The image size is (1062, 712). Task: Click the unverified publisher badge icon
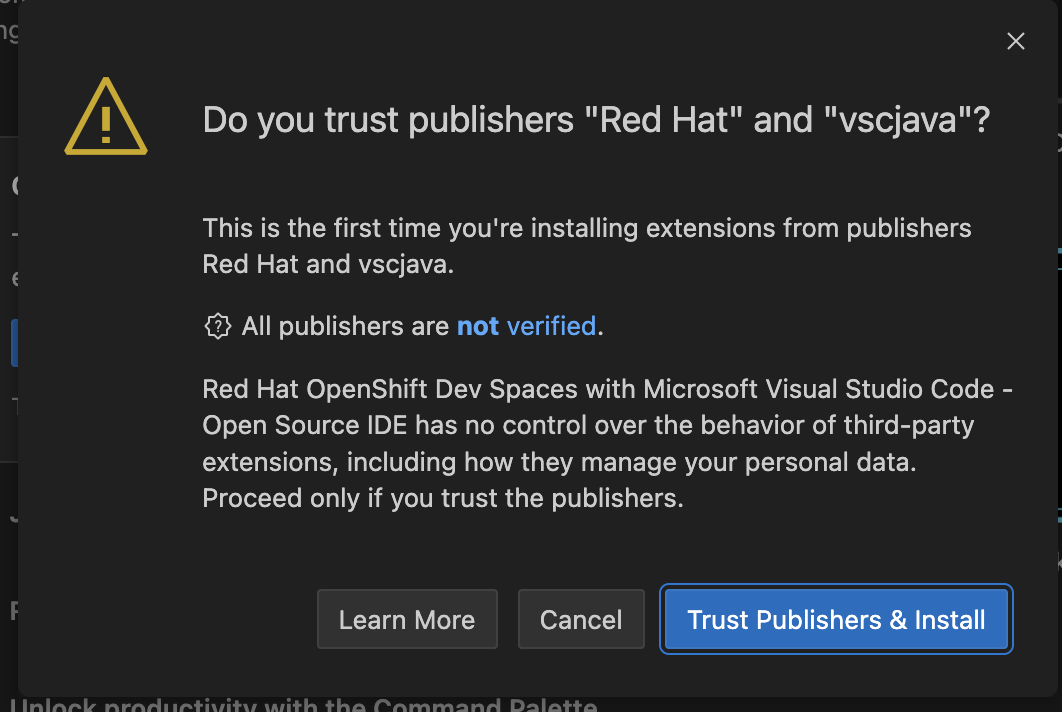pos(217,326)
